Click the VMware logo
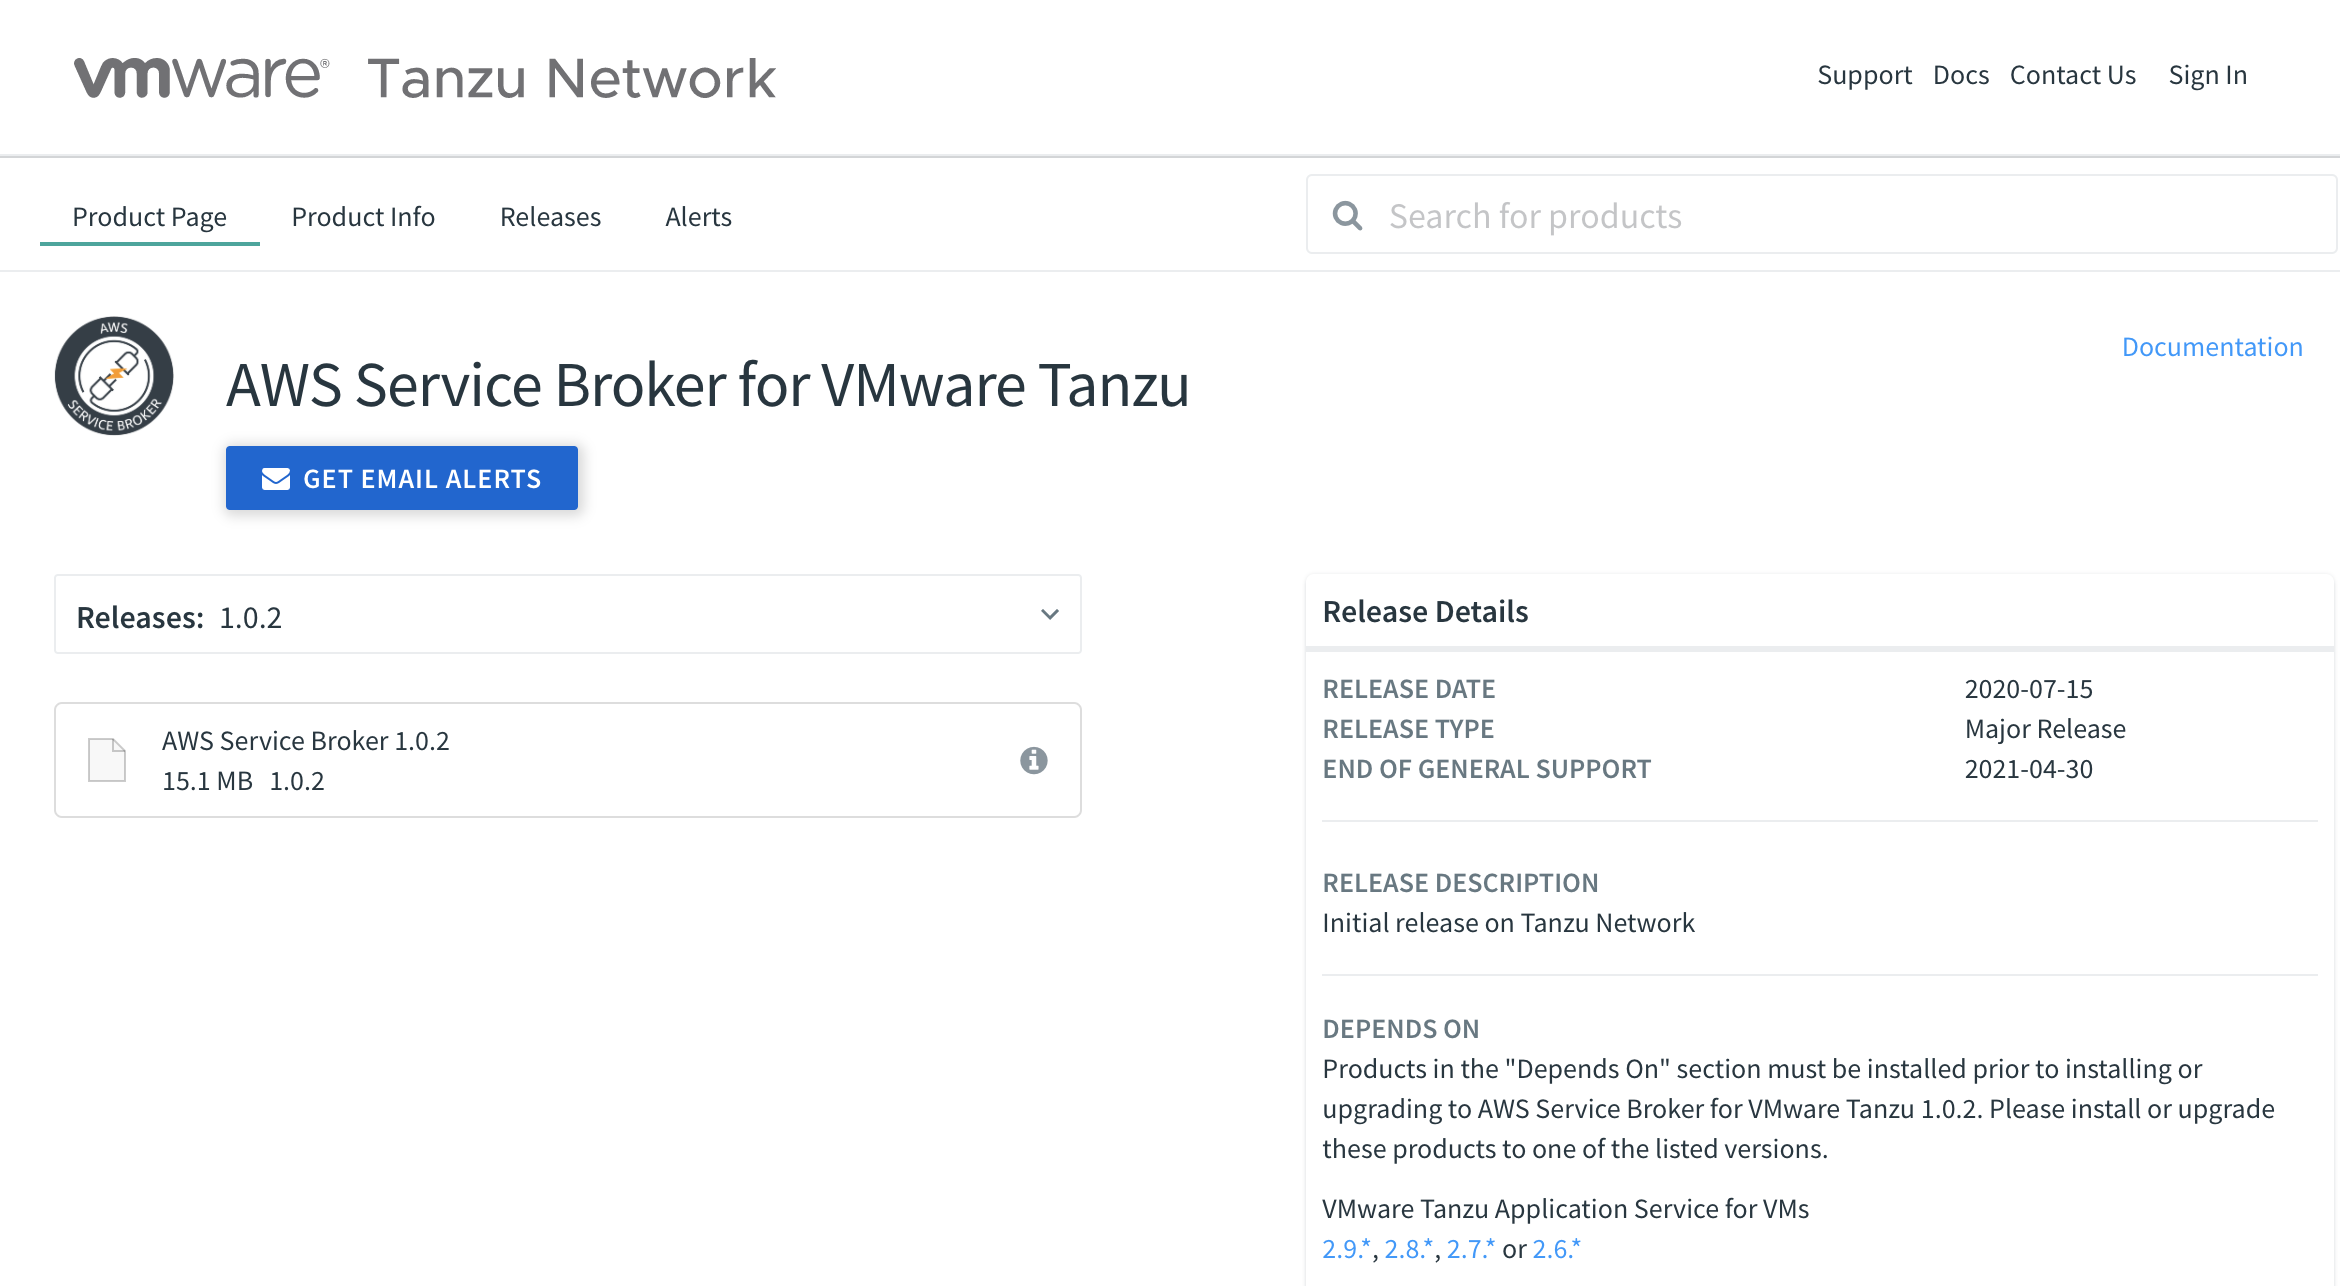The width and height of the screenshot is (2340, 1286). (201, 77)
